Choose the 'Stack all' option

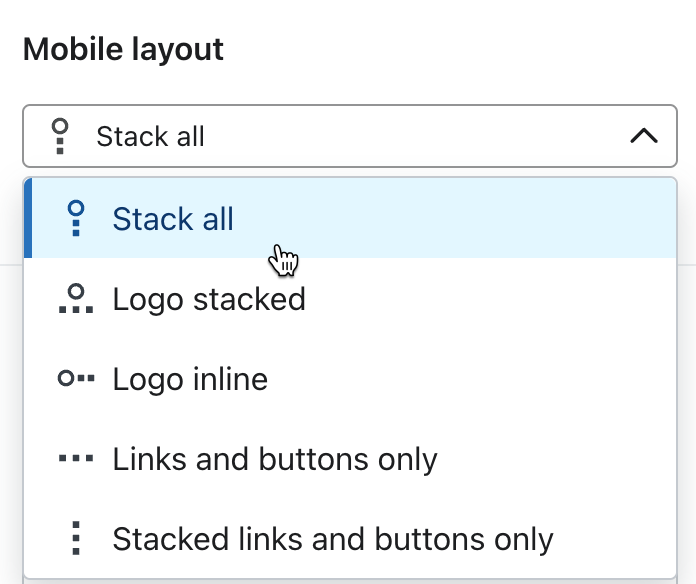(173, 218)
